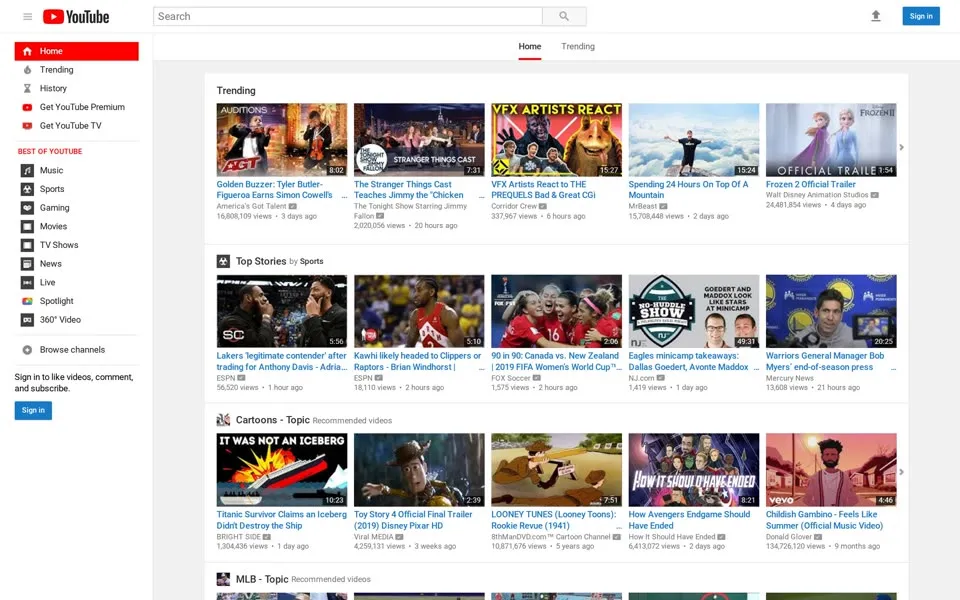Click the Movies channel icon
Viewport: 960px width, 600px height.
(27, 227)
